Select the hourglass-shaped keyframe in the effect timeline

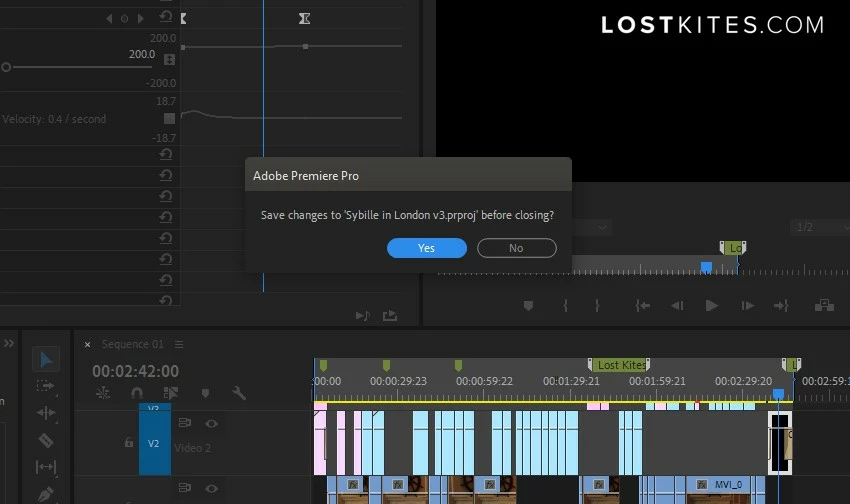click(x=305, y=18)
